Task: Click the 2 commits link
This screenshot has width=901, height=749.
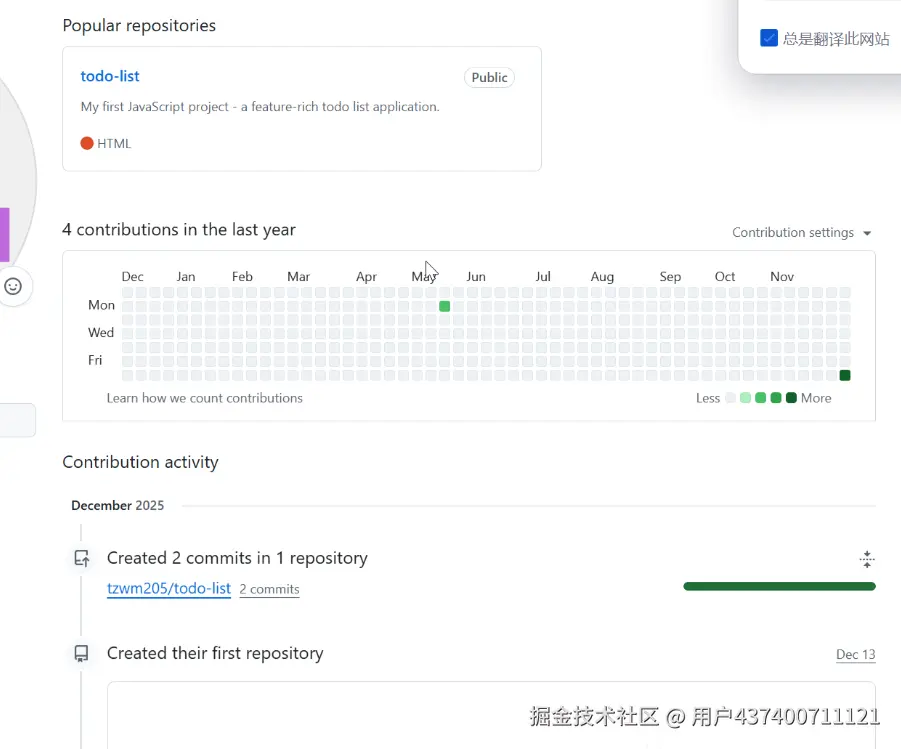Action: click(x=269, y=590)
